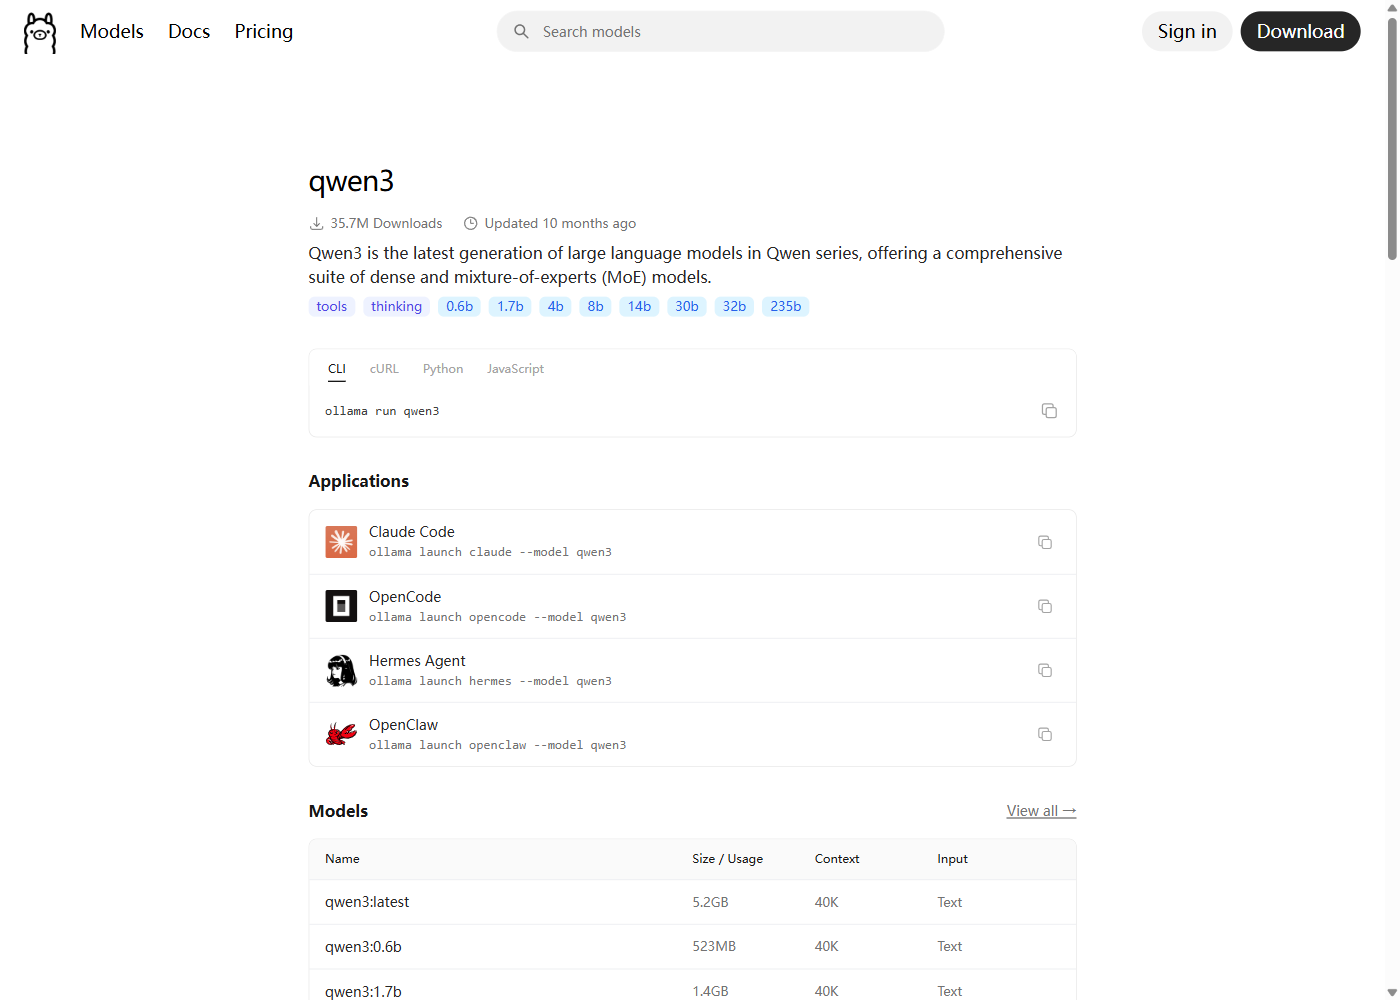Viewport: 1400px width, 1000px height.
Task: Copy the OpenClaw launch command
Action: point(1045,734)
